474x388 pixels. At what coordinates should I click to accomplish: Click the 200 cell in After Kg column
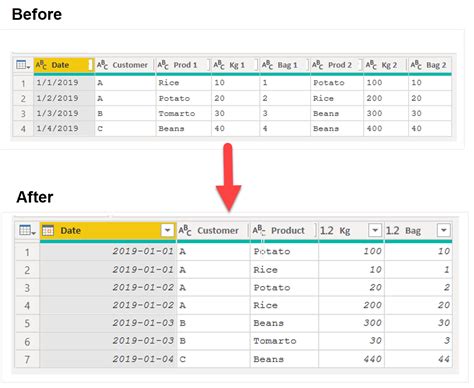pos(351,305)
